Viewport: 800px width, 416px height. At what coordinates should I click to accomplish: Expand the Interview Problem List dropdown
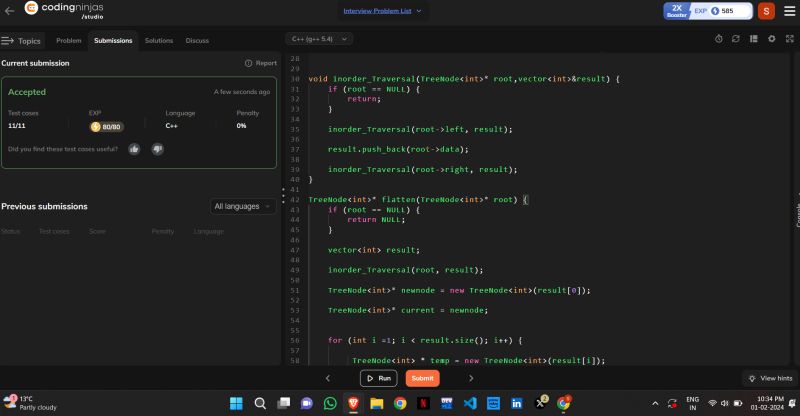click(383, 11)
